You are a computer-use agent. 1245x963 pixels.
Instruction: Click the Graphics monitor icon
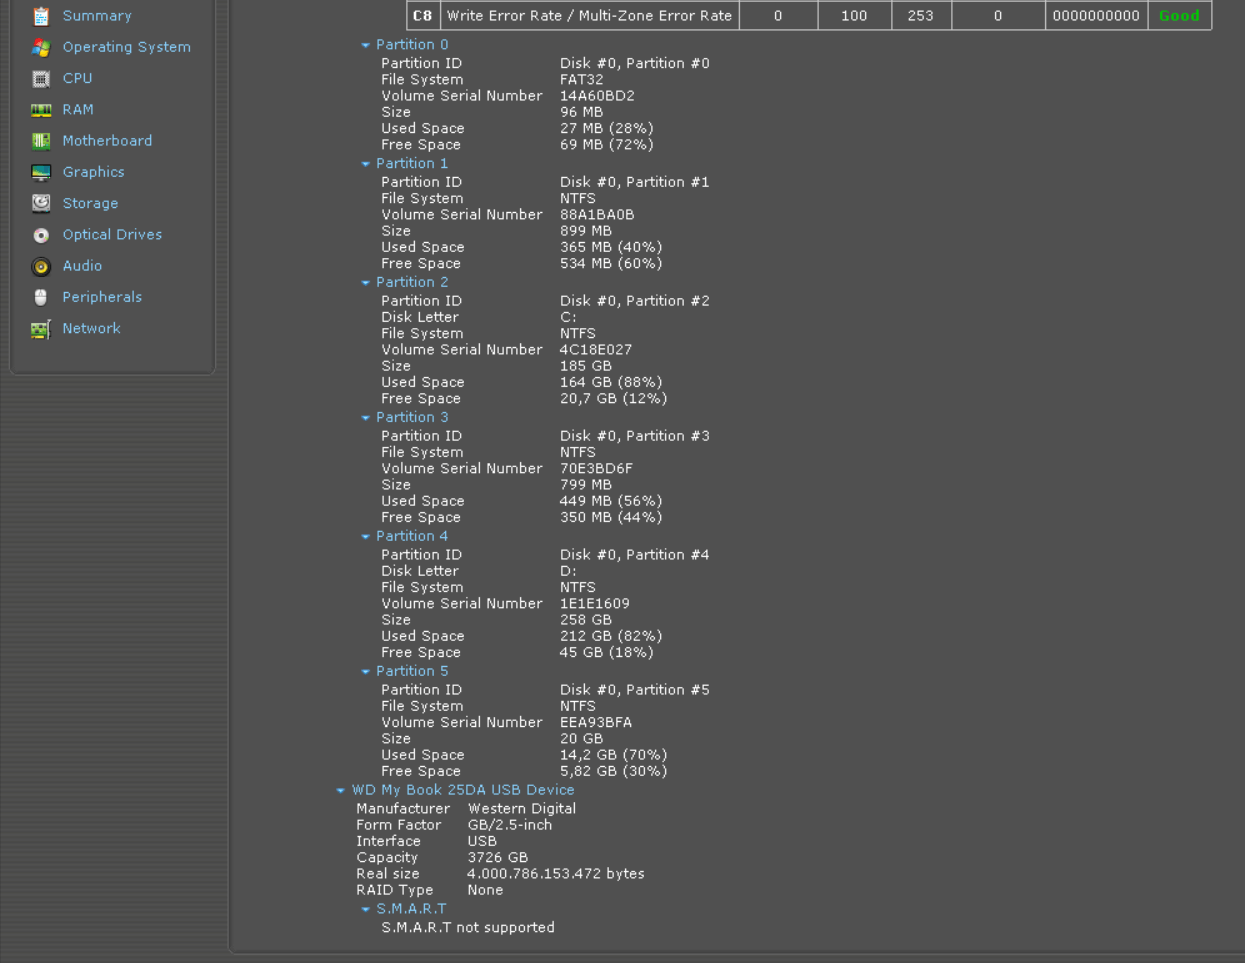pos(41,172)
